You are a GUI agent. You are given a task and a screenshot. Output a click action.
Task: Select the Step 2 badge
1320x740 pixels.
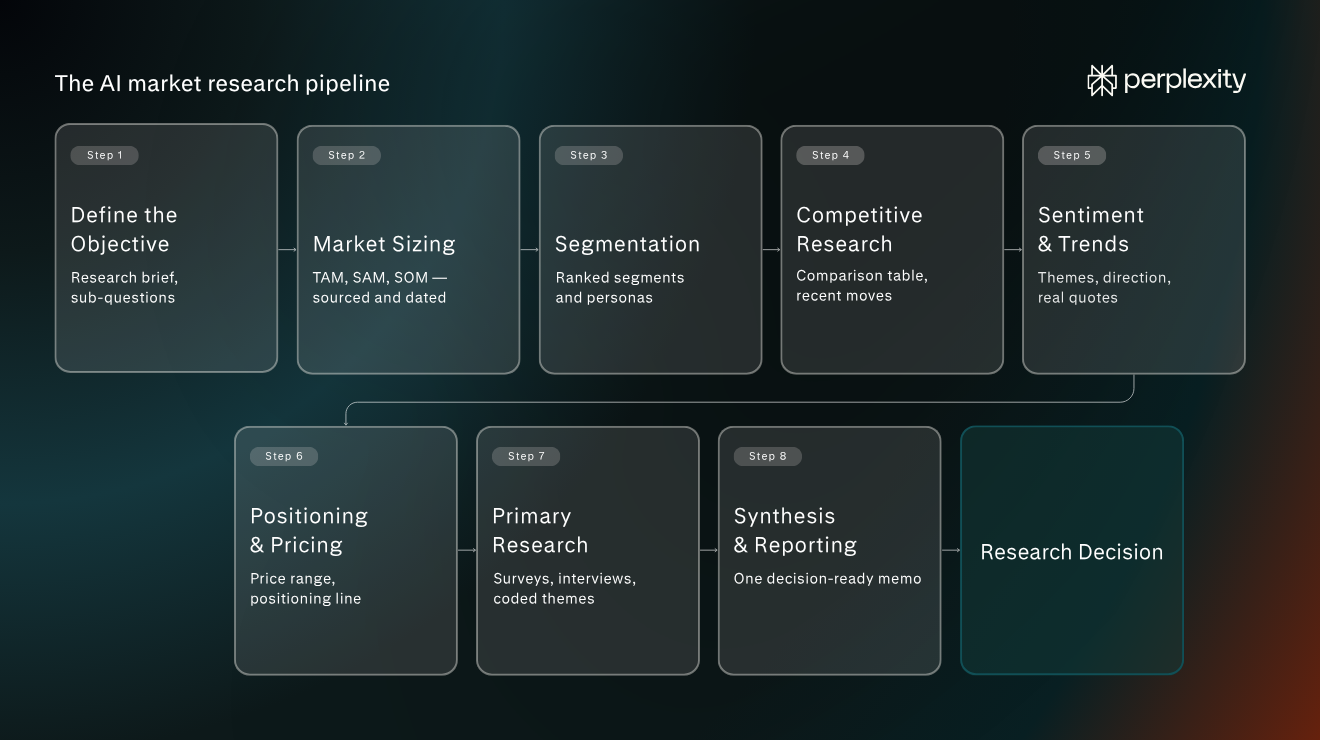[346, 155]
